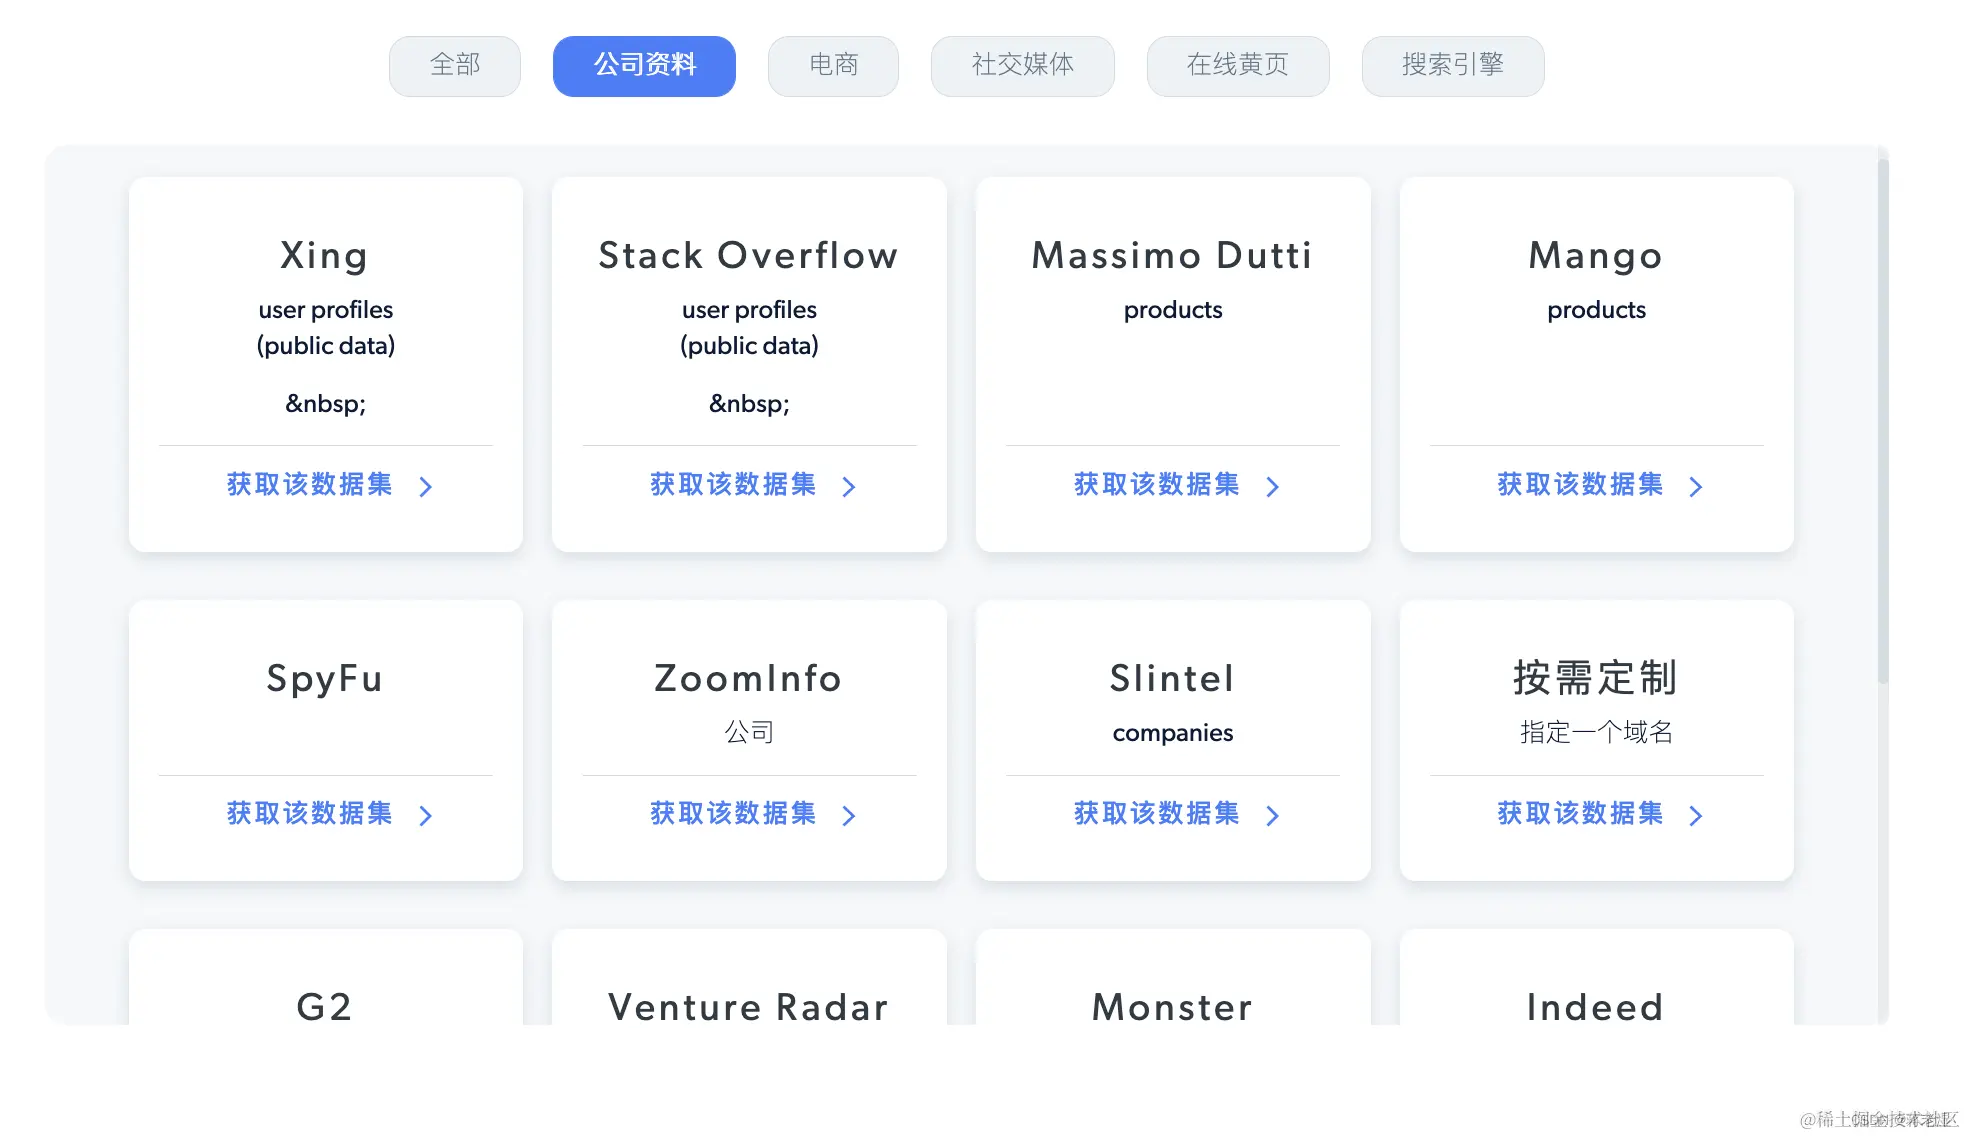Open the 电商 category tab
This screenshot has width=1966, height=1136.
[833, 66]
